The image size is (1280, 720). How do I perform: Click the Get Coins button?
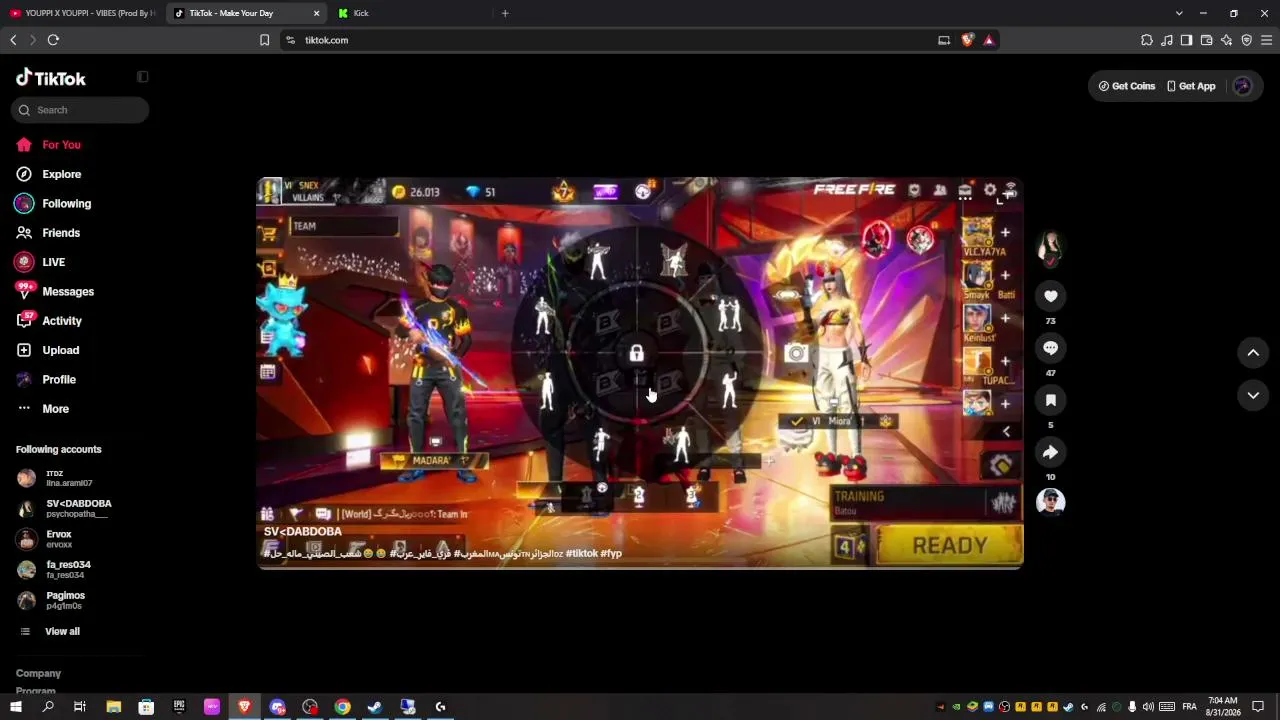coord(1127,86)
